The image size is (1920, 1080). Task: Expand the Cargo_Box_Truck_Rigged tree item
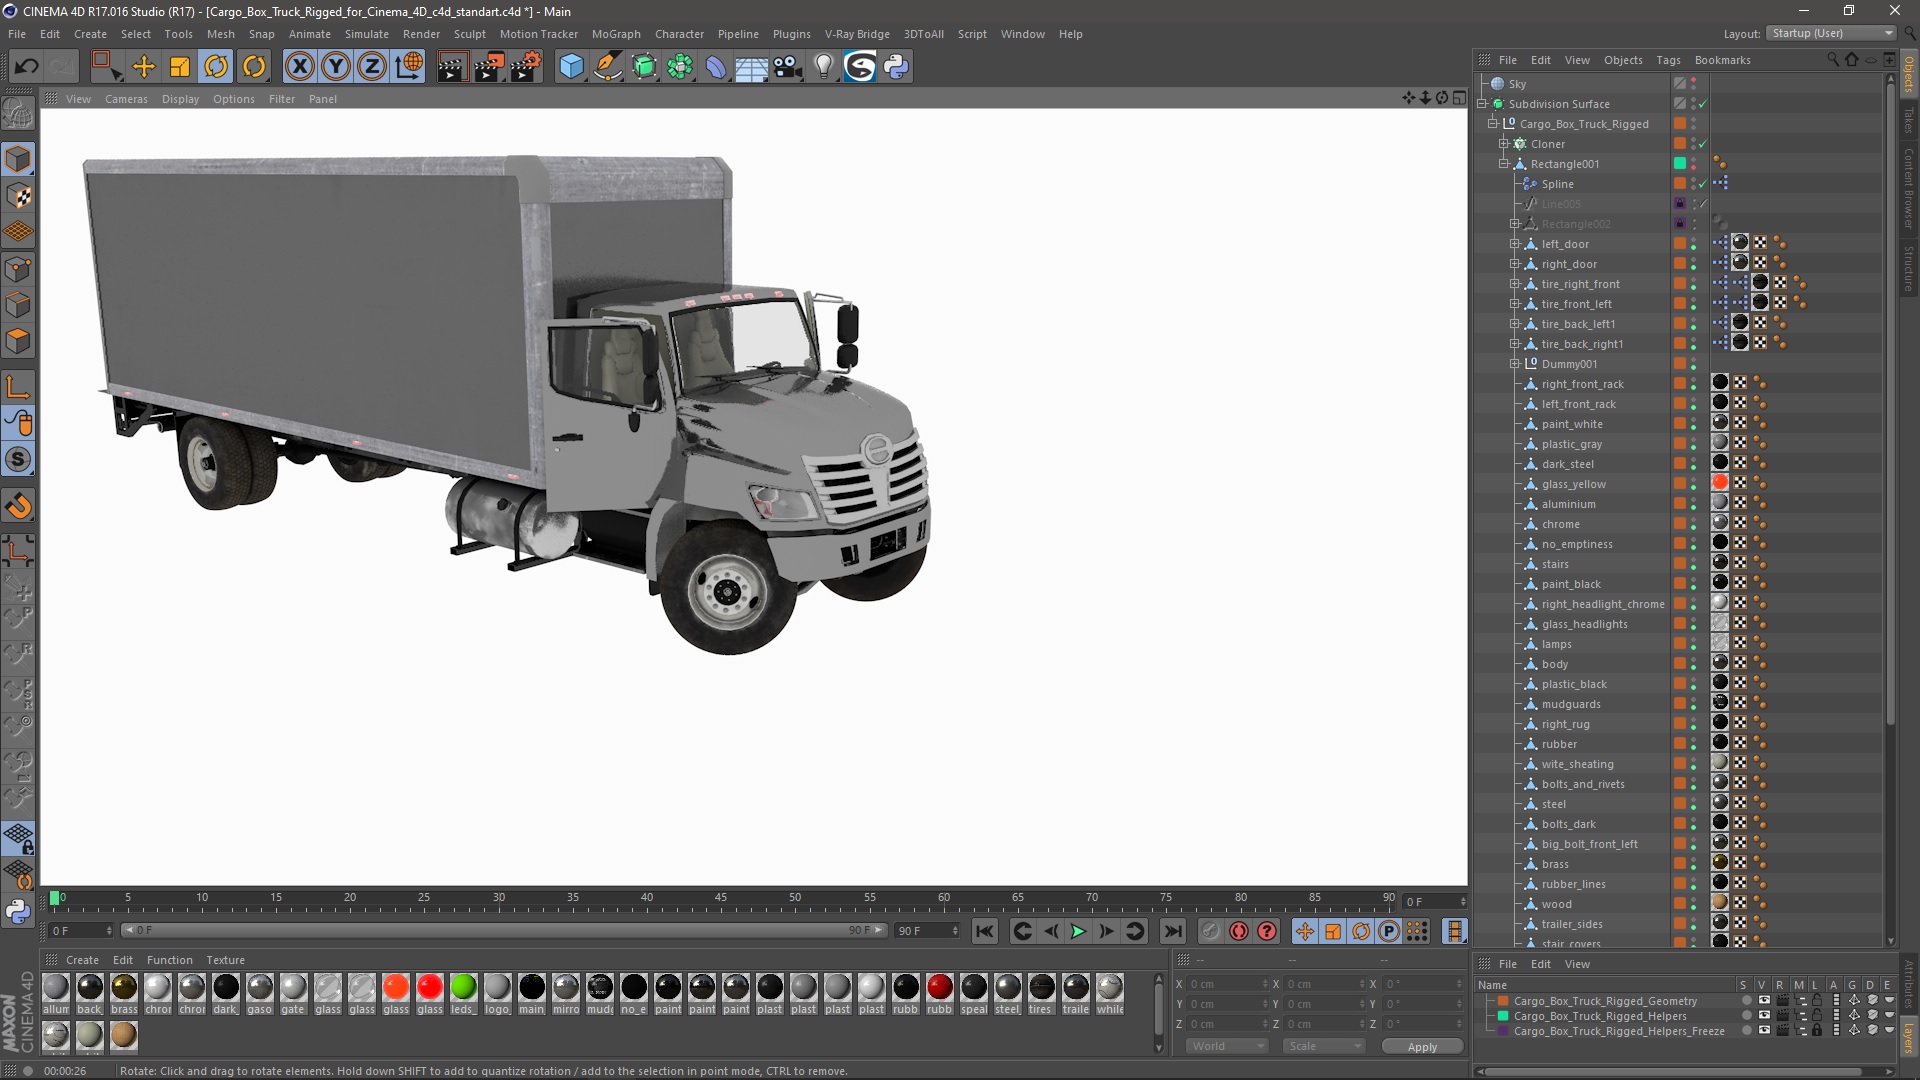pos(1491,123)
